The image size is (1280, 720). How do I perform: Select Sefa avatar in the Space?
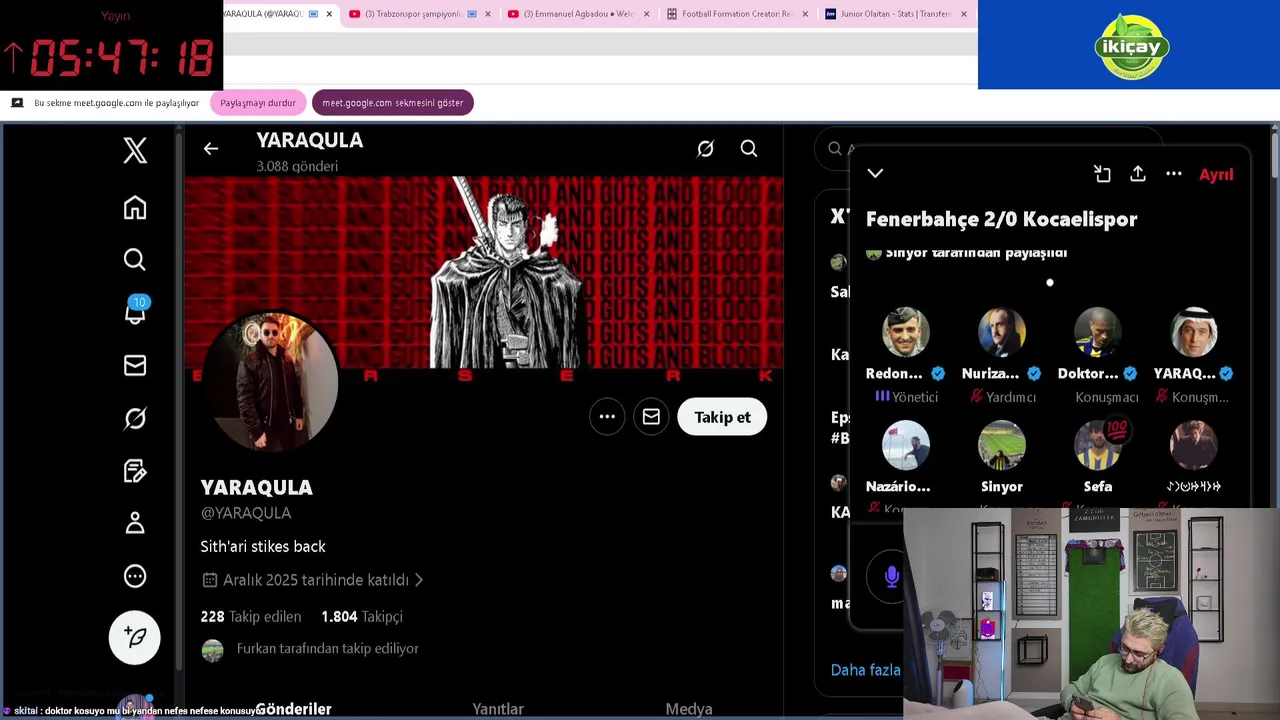pos(1098,445)
